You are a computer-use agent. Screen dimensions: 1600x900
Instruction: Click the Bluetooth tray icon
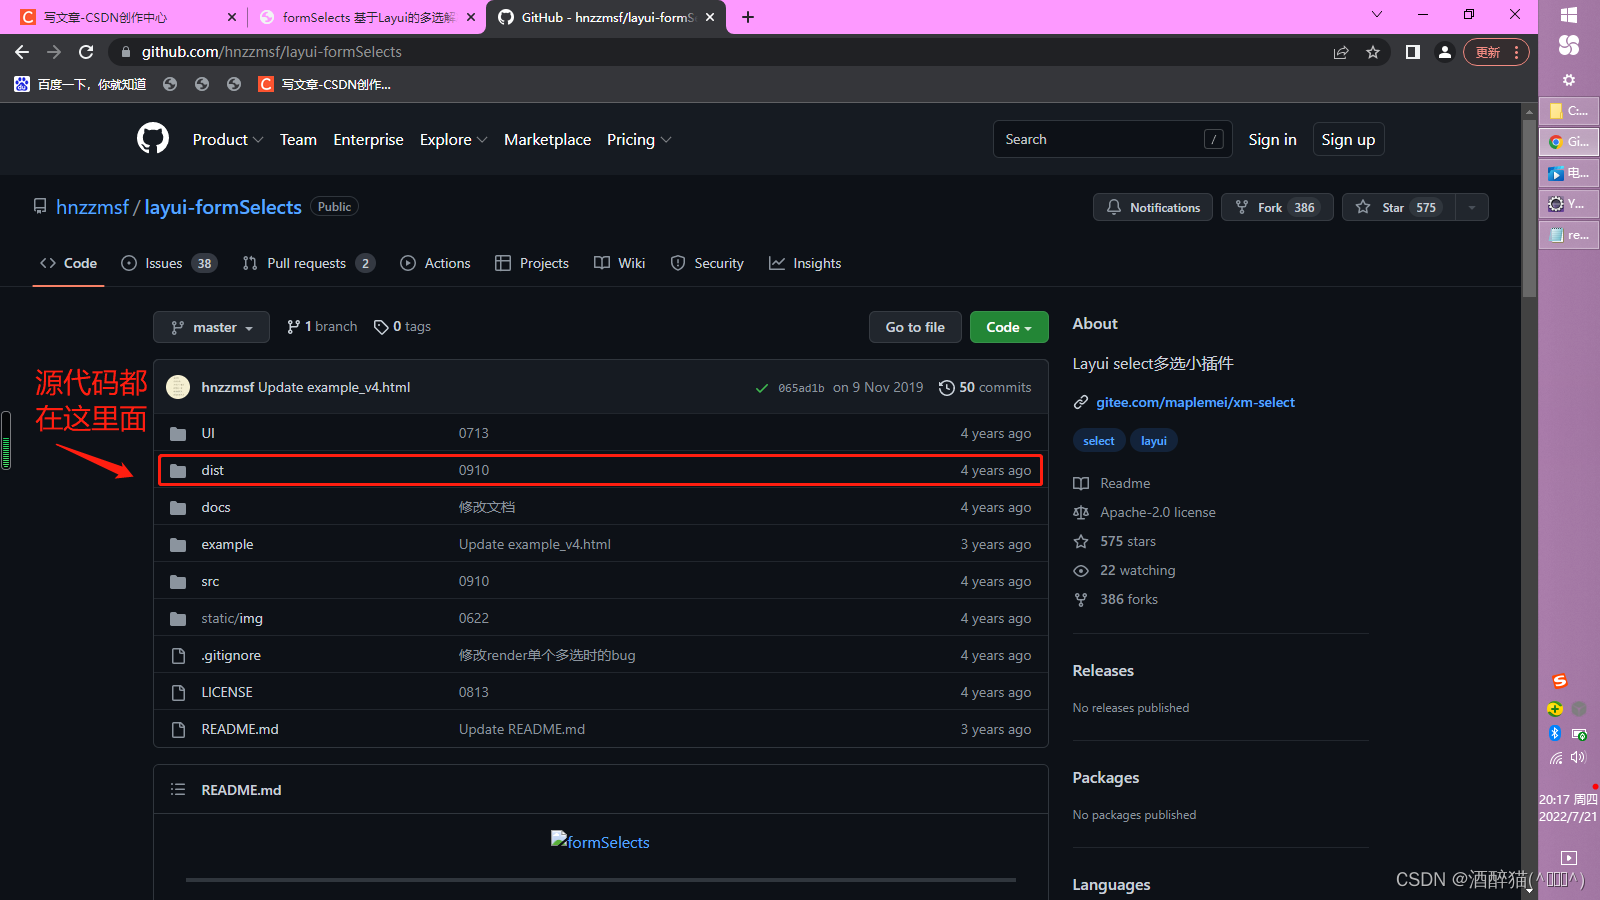pyautogui.click(x=1555, y=733)
